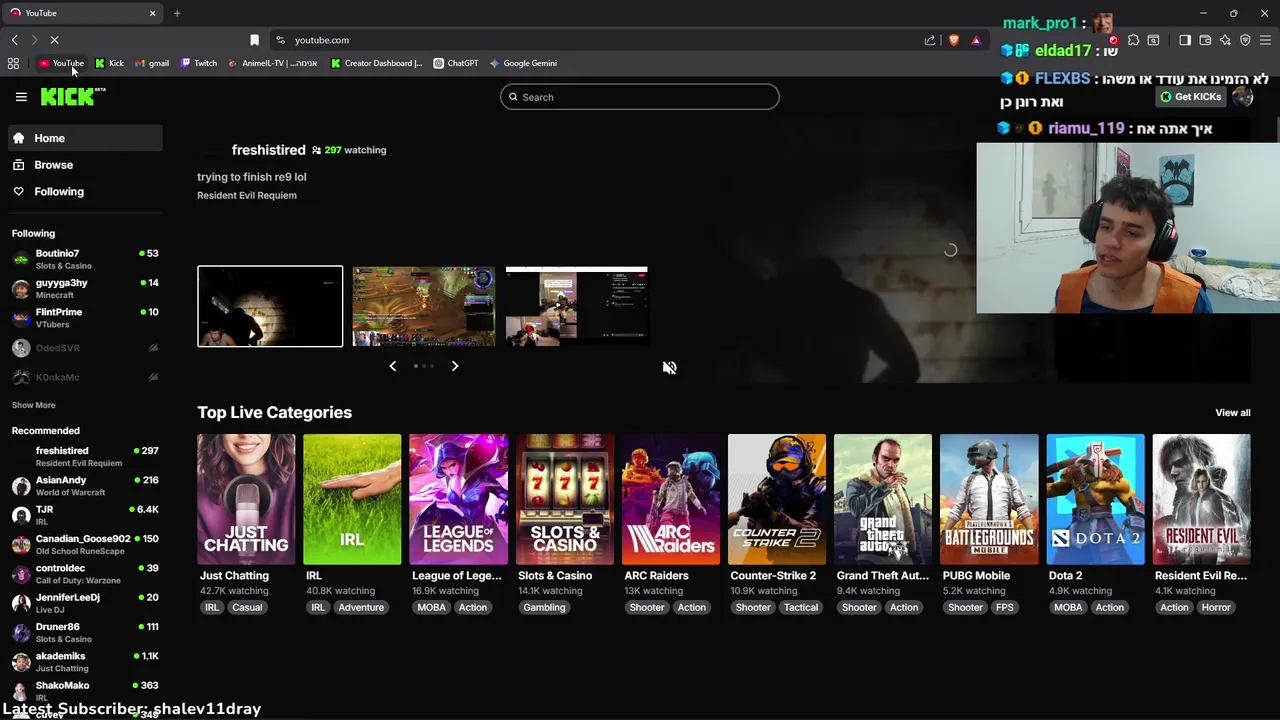The image size is (1280, 720).
Task: Open new browser tab
Action: [x=177, y=13]
